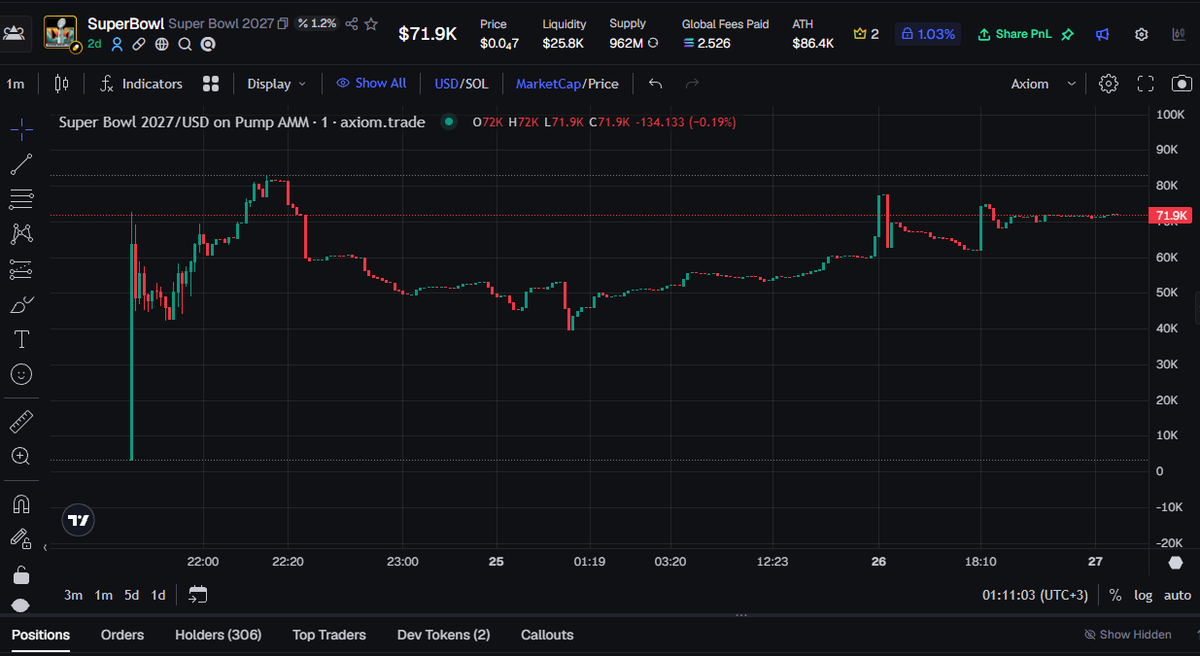The height and width of the screenshot is (656, 1200).
Task: Toggle the percent price scale
Action: (1115, 595)
